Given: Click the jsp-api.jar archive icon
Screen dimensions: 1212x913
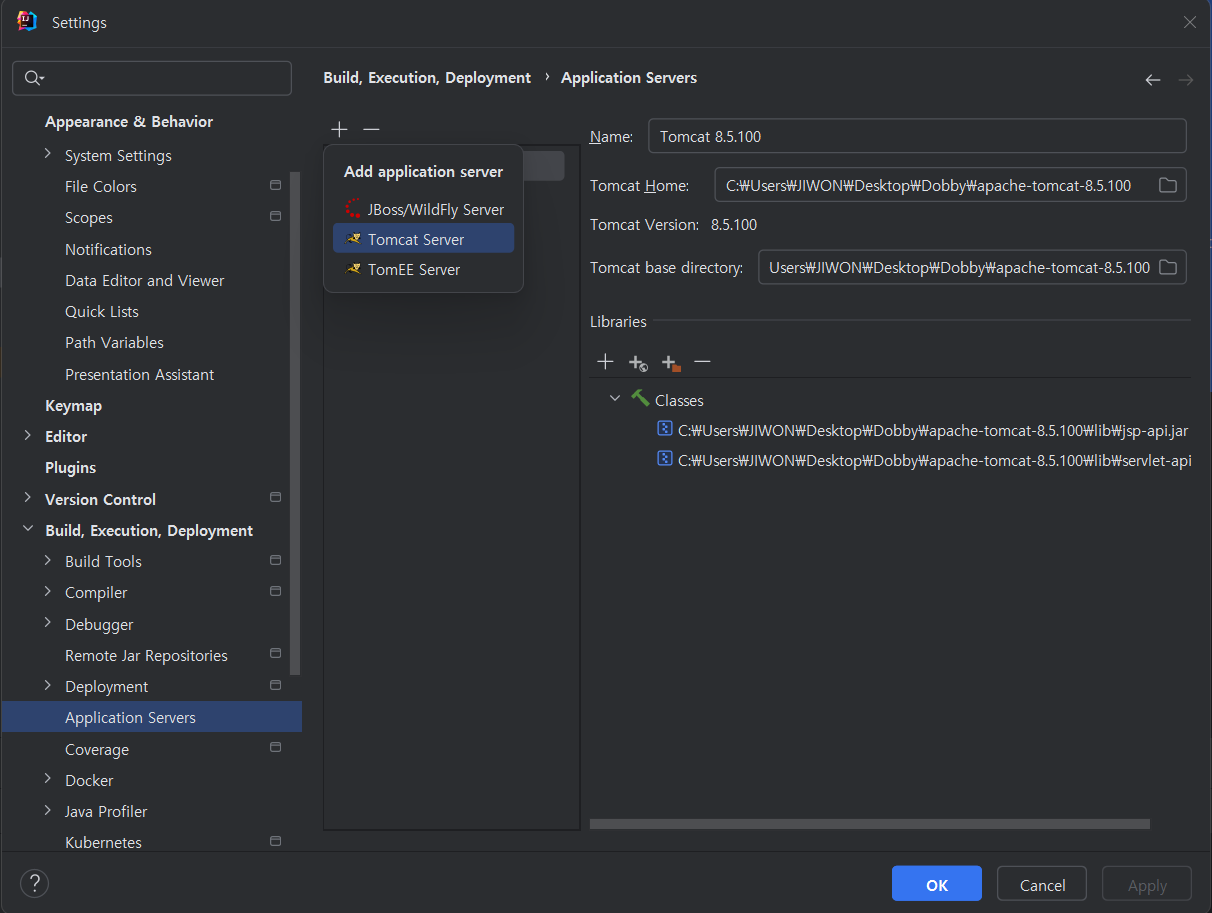Looking at the screenshot, I should click(665, 429).
